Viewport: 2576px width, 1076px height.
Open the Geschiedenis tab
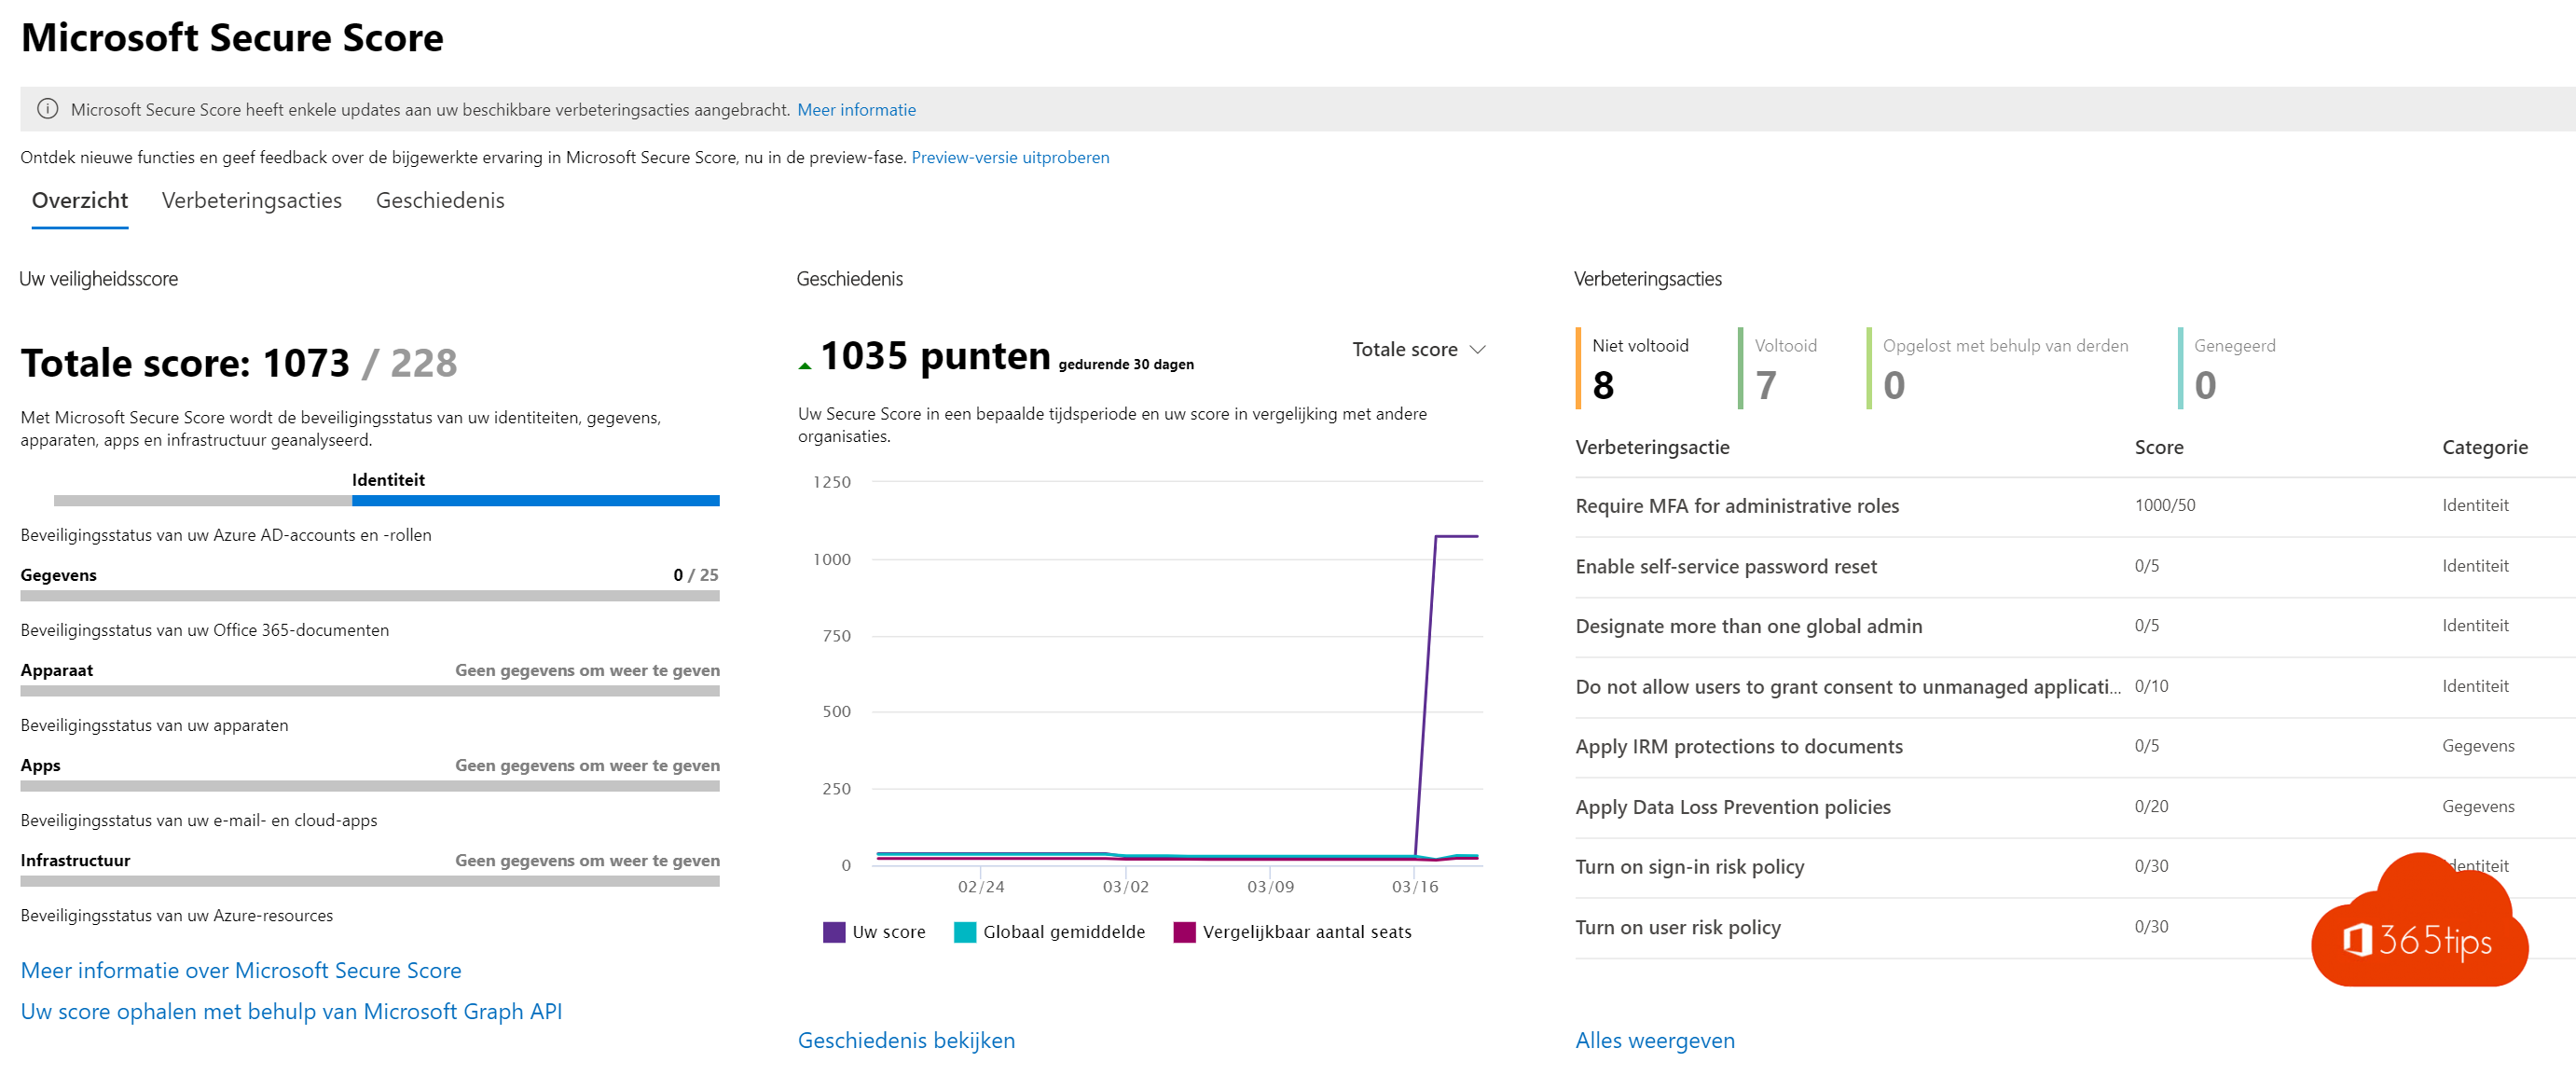pos(440,200)
